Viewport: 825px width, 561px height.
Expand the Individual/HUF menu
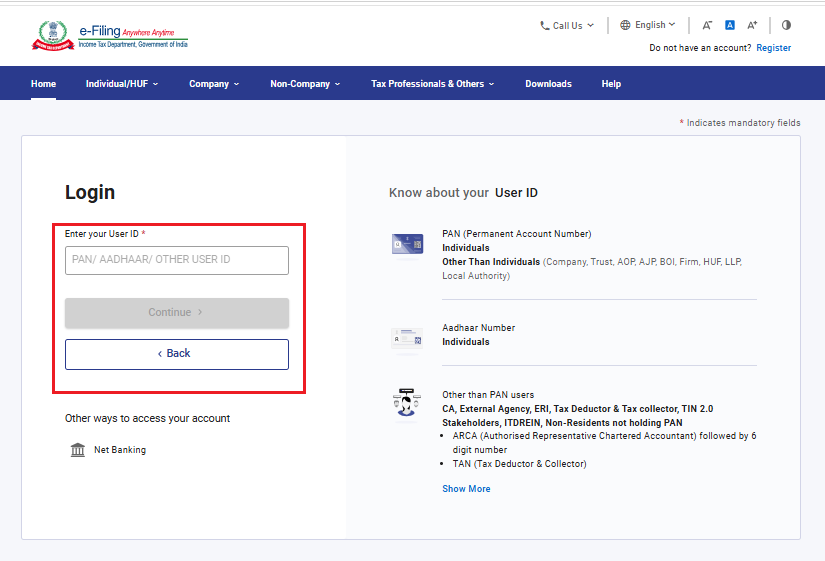tap(122, 84)
